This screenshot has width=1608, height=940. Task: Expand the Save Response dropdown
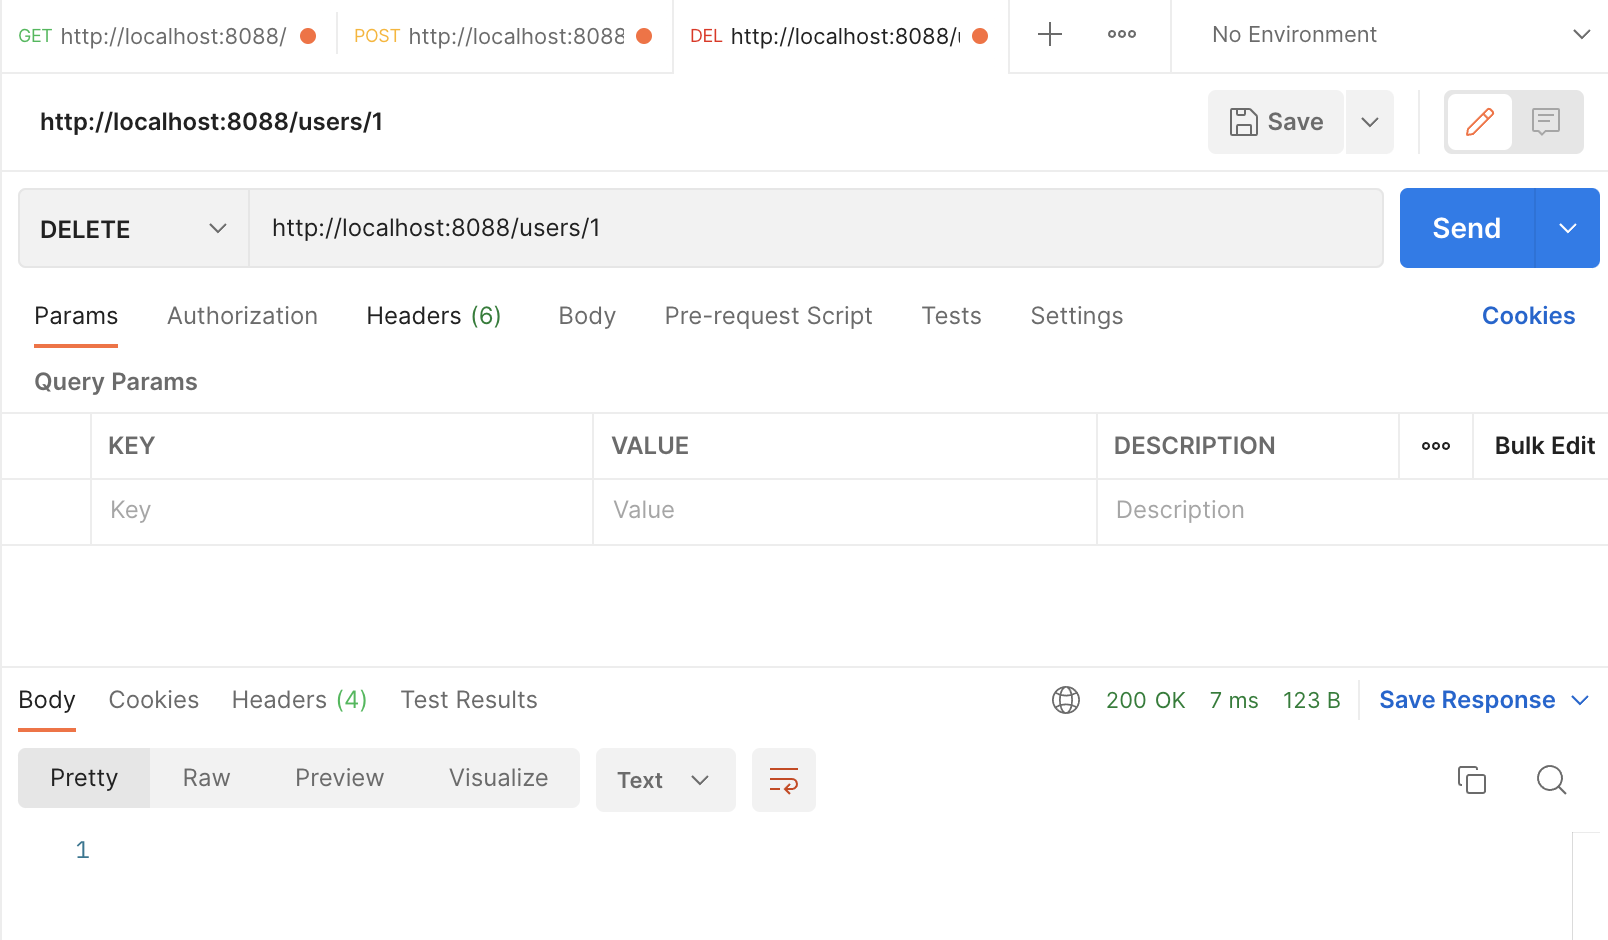tap(1580, 700)
